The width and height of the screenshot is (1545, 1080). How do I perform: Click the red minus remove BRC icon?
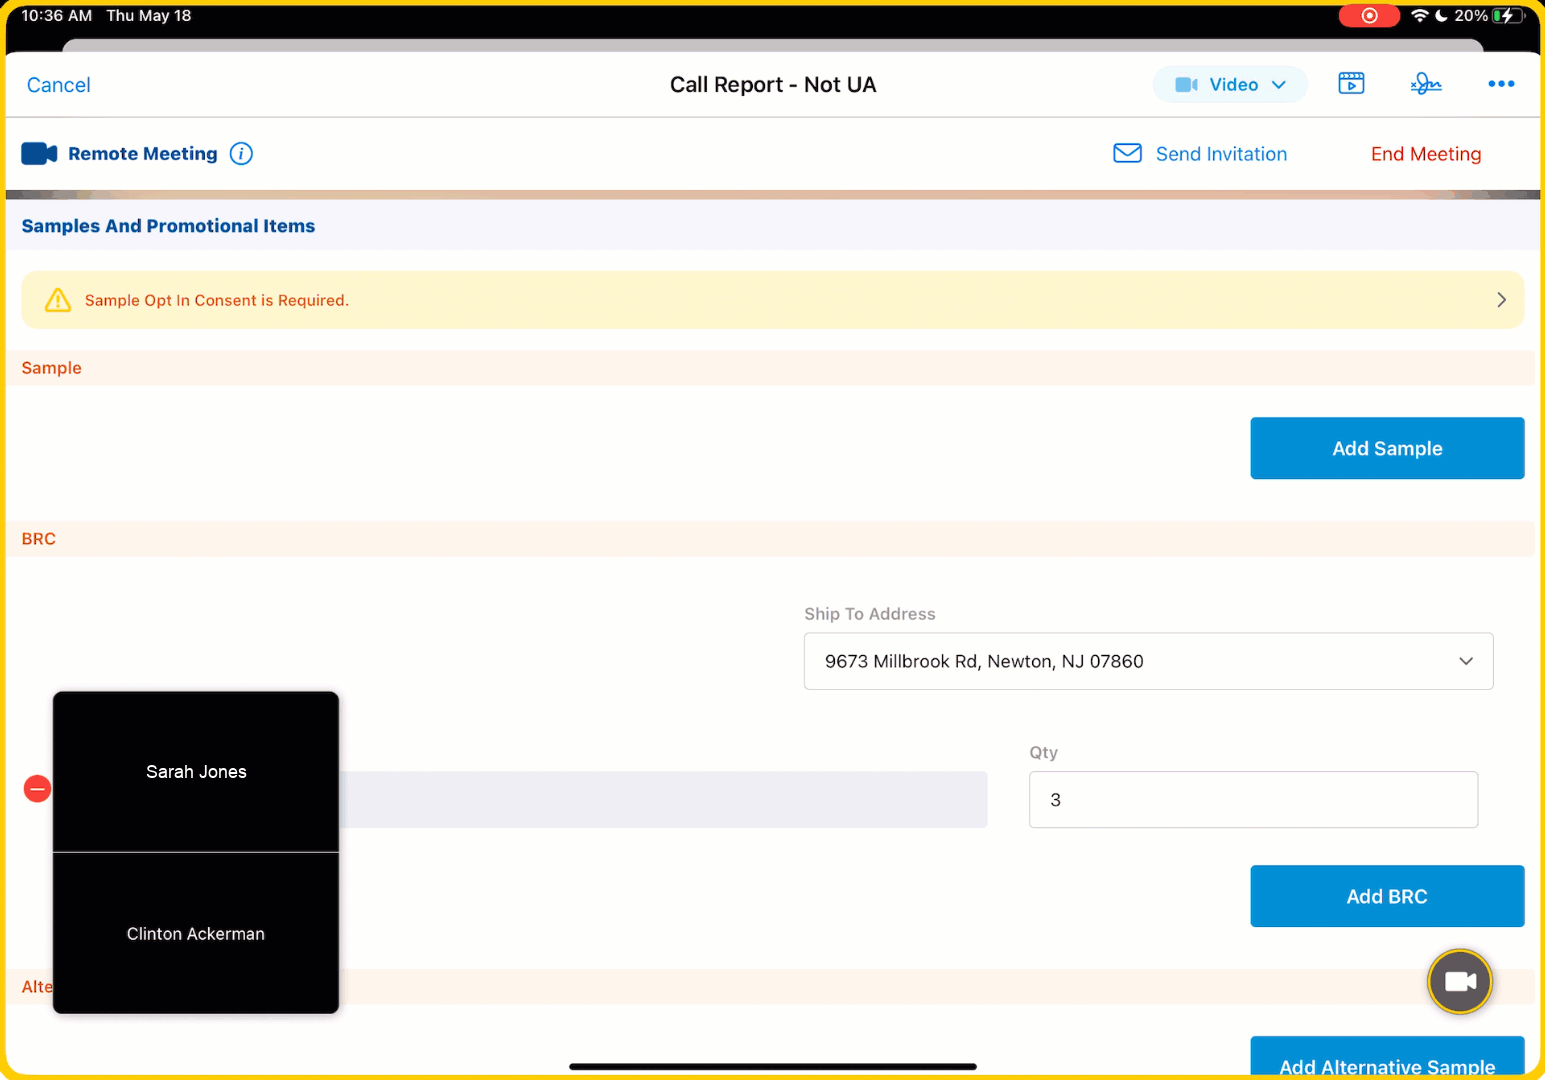coord(37,789)
